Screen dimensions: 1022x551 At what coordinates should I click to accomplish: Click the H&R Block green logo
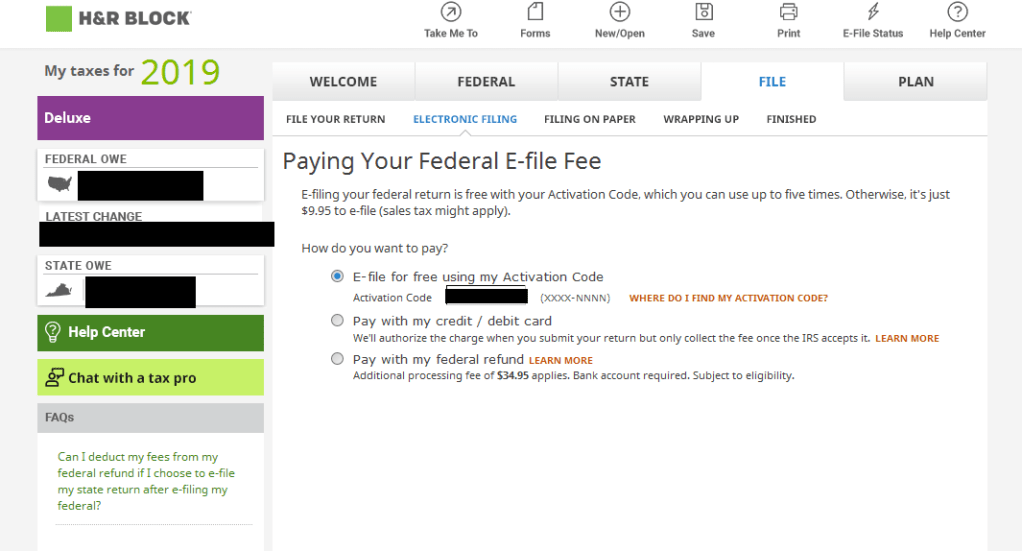[x=59, y=18]
